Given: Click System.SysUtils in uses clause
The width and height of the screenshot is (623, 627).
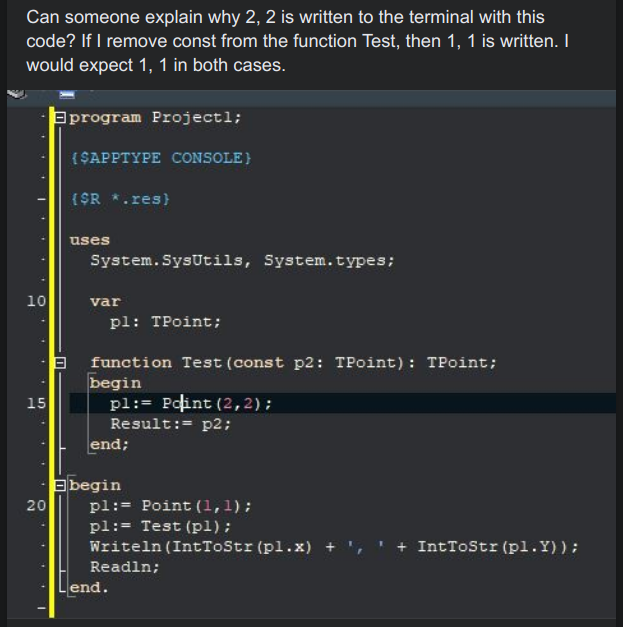Looking at the screenshot, I should (x=167, y=261).
